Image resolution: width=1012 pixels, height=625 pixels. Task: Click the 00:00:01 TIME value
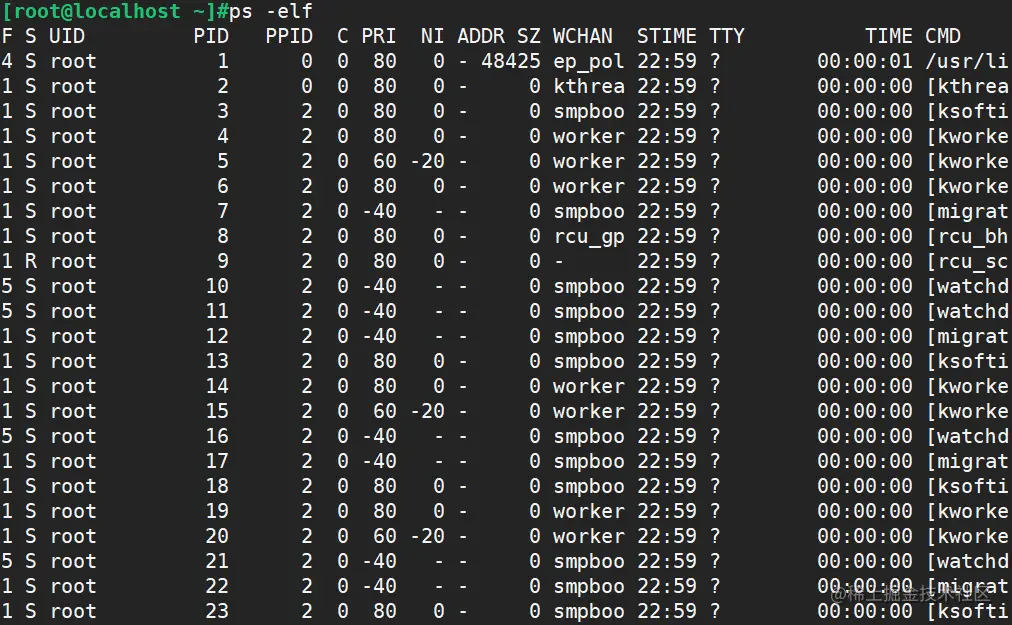pyautogui.click(x=865, y=61)
